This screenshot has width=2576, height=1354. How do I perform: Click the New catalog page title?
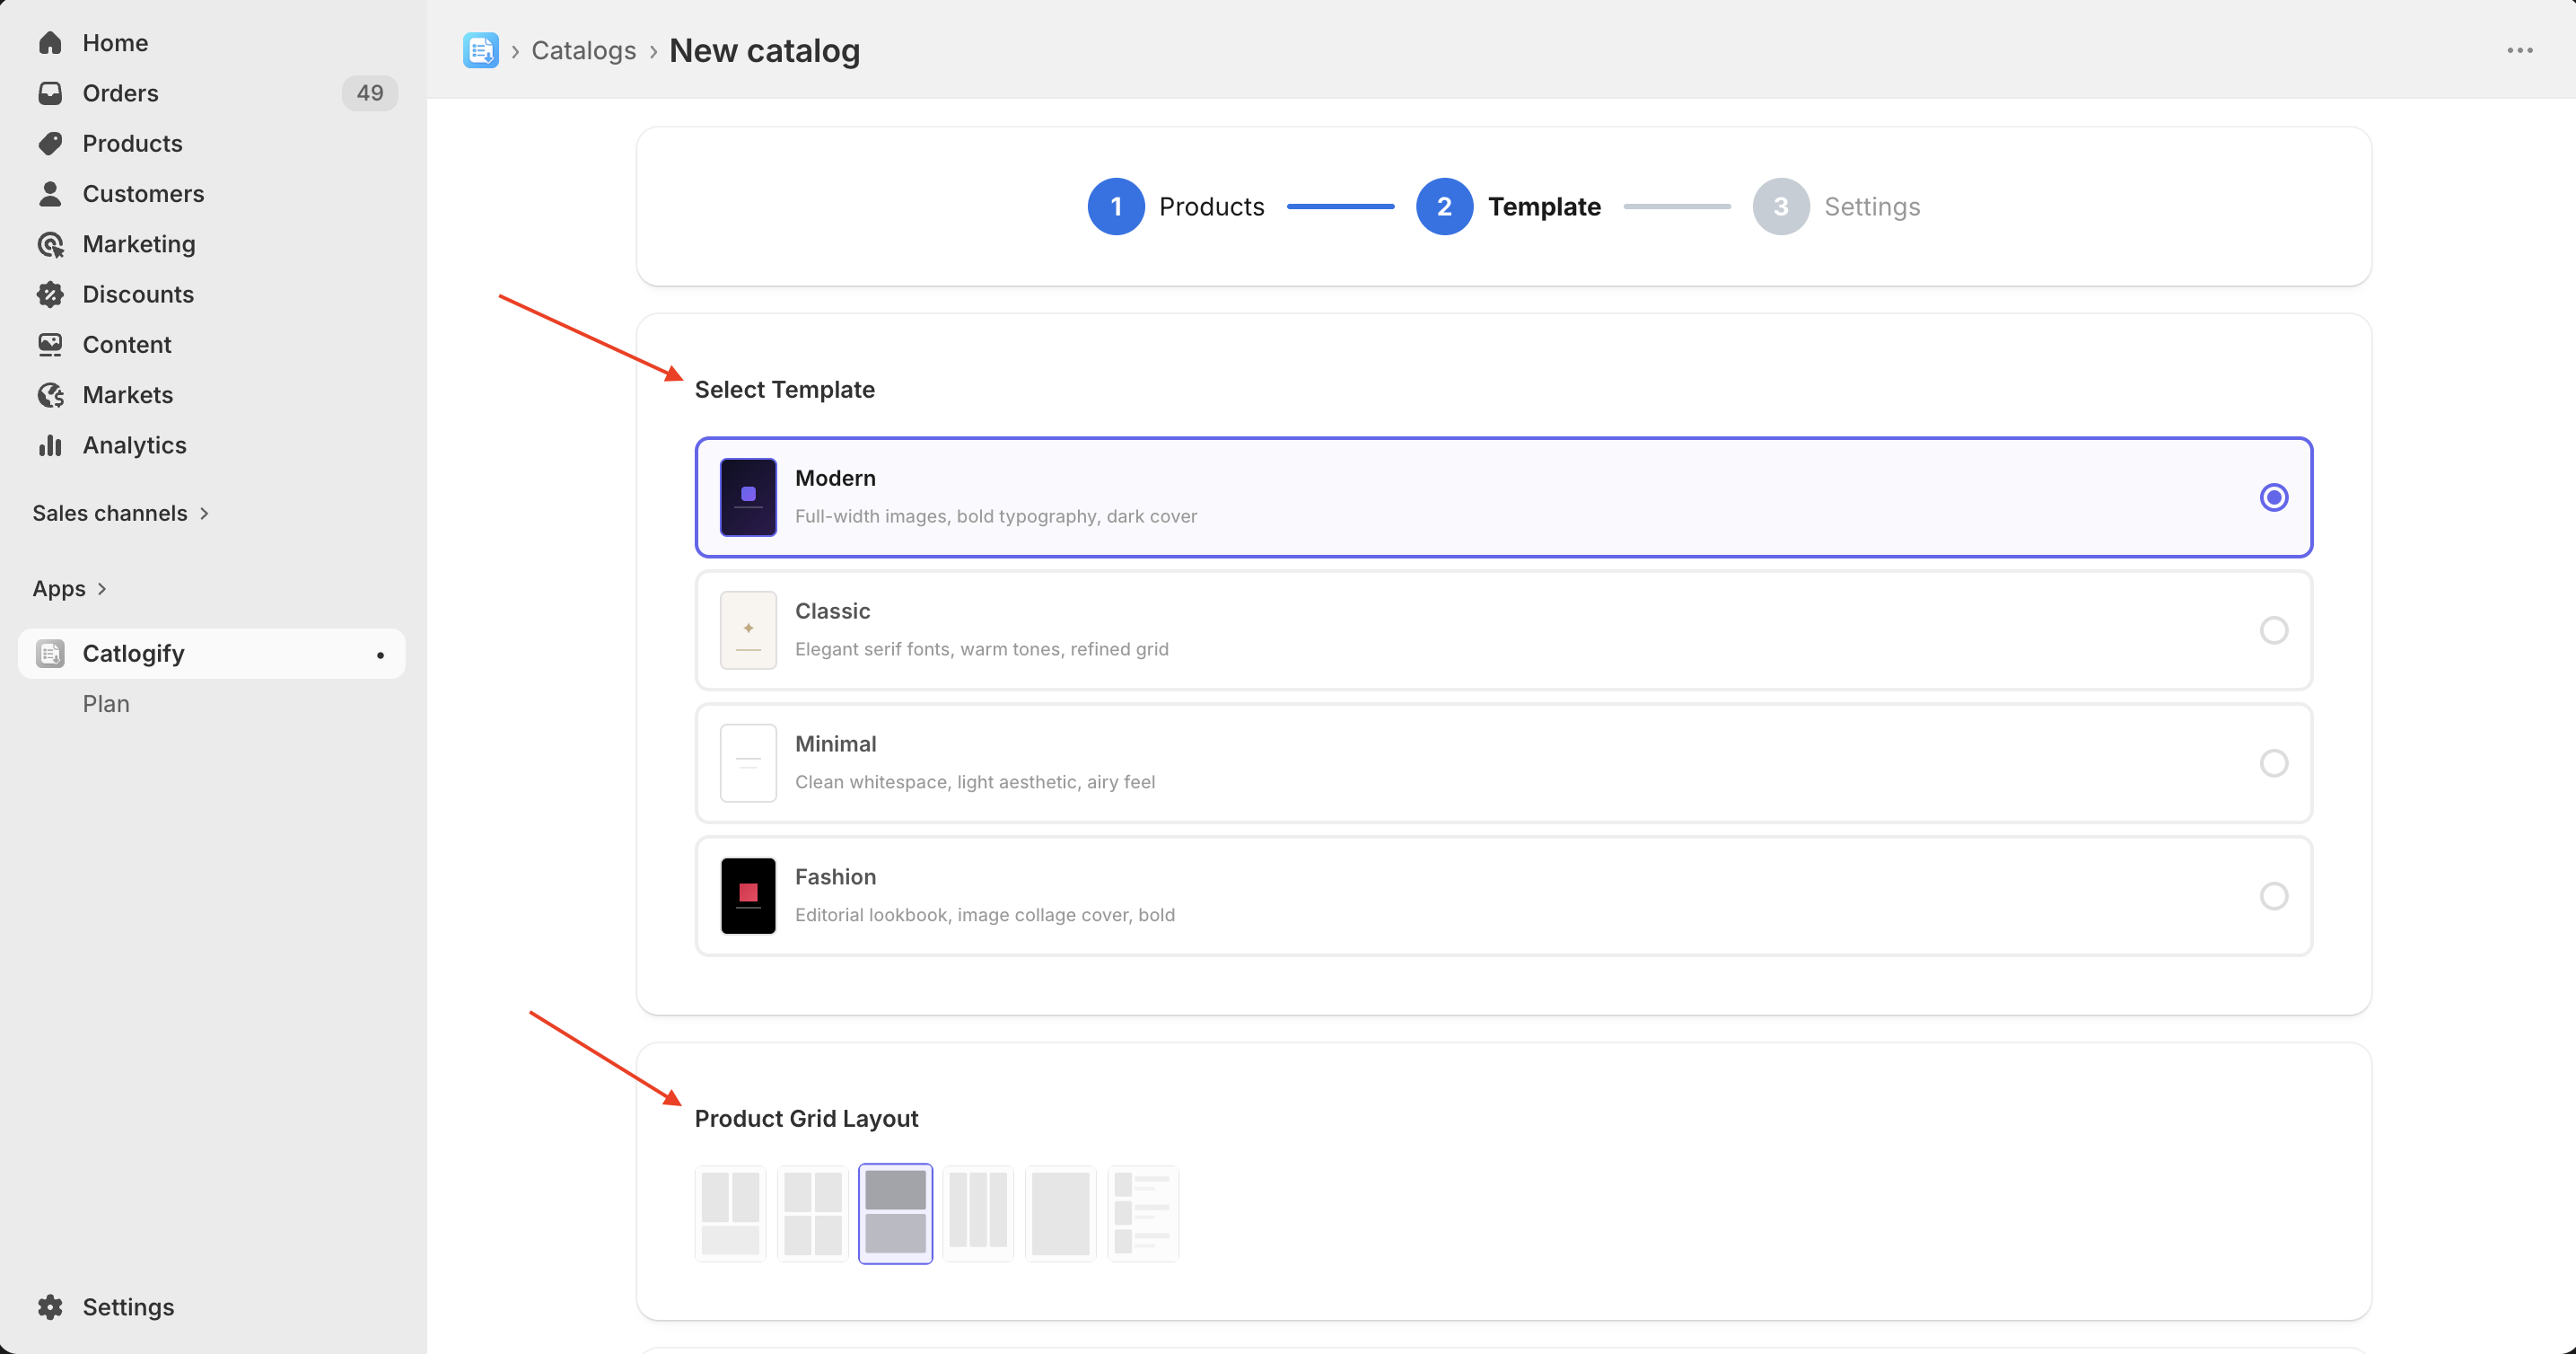[764, 50]
